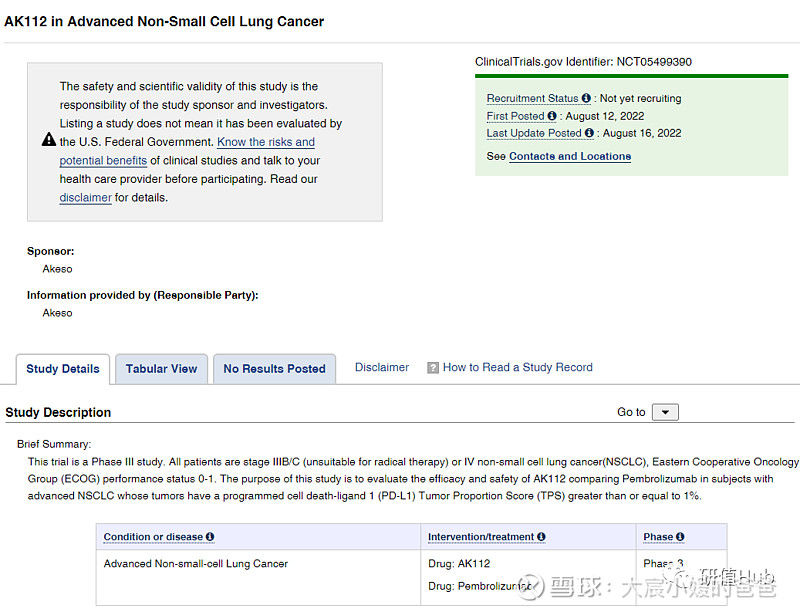Viewport: 800px width, 612px height.
Task: Click info icon next to Phase header
Action: (681, 538)
